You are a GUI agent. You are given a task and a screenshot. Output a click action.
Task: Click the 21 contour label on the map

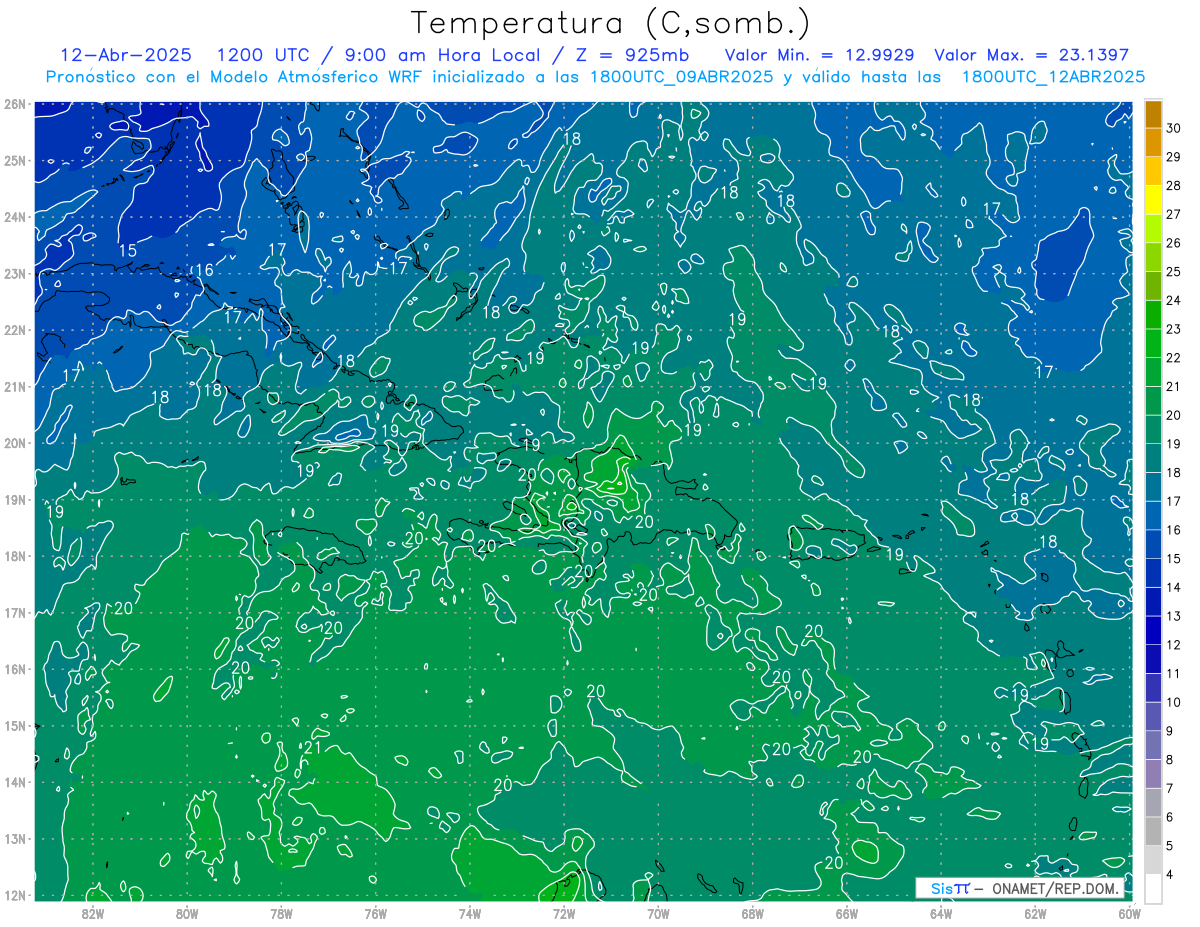[312, 747]
